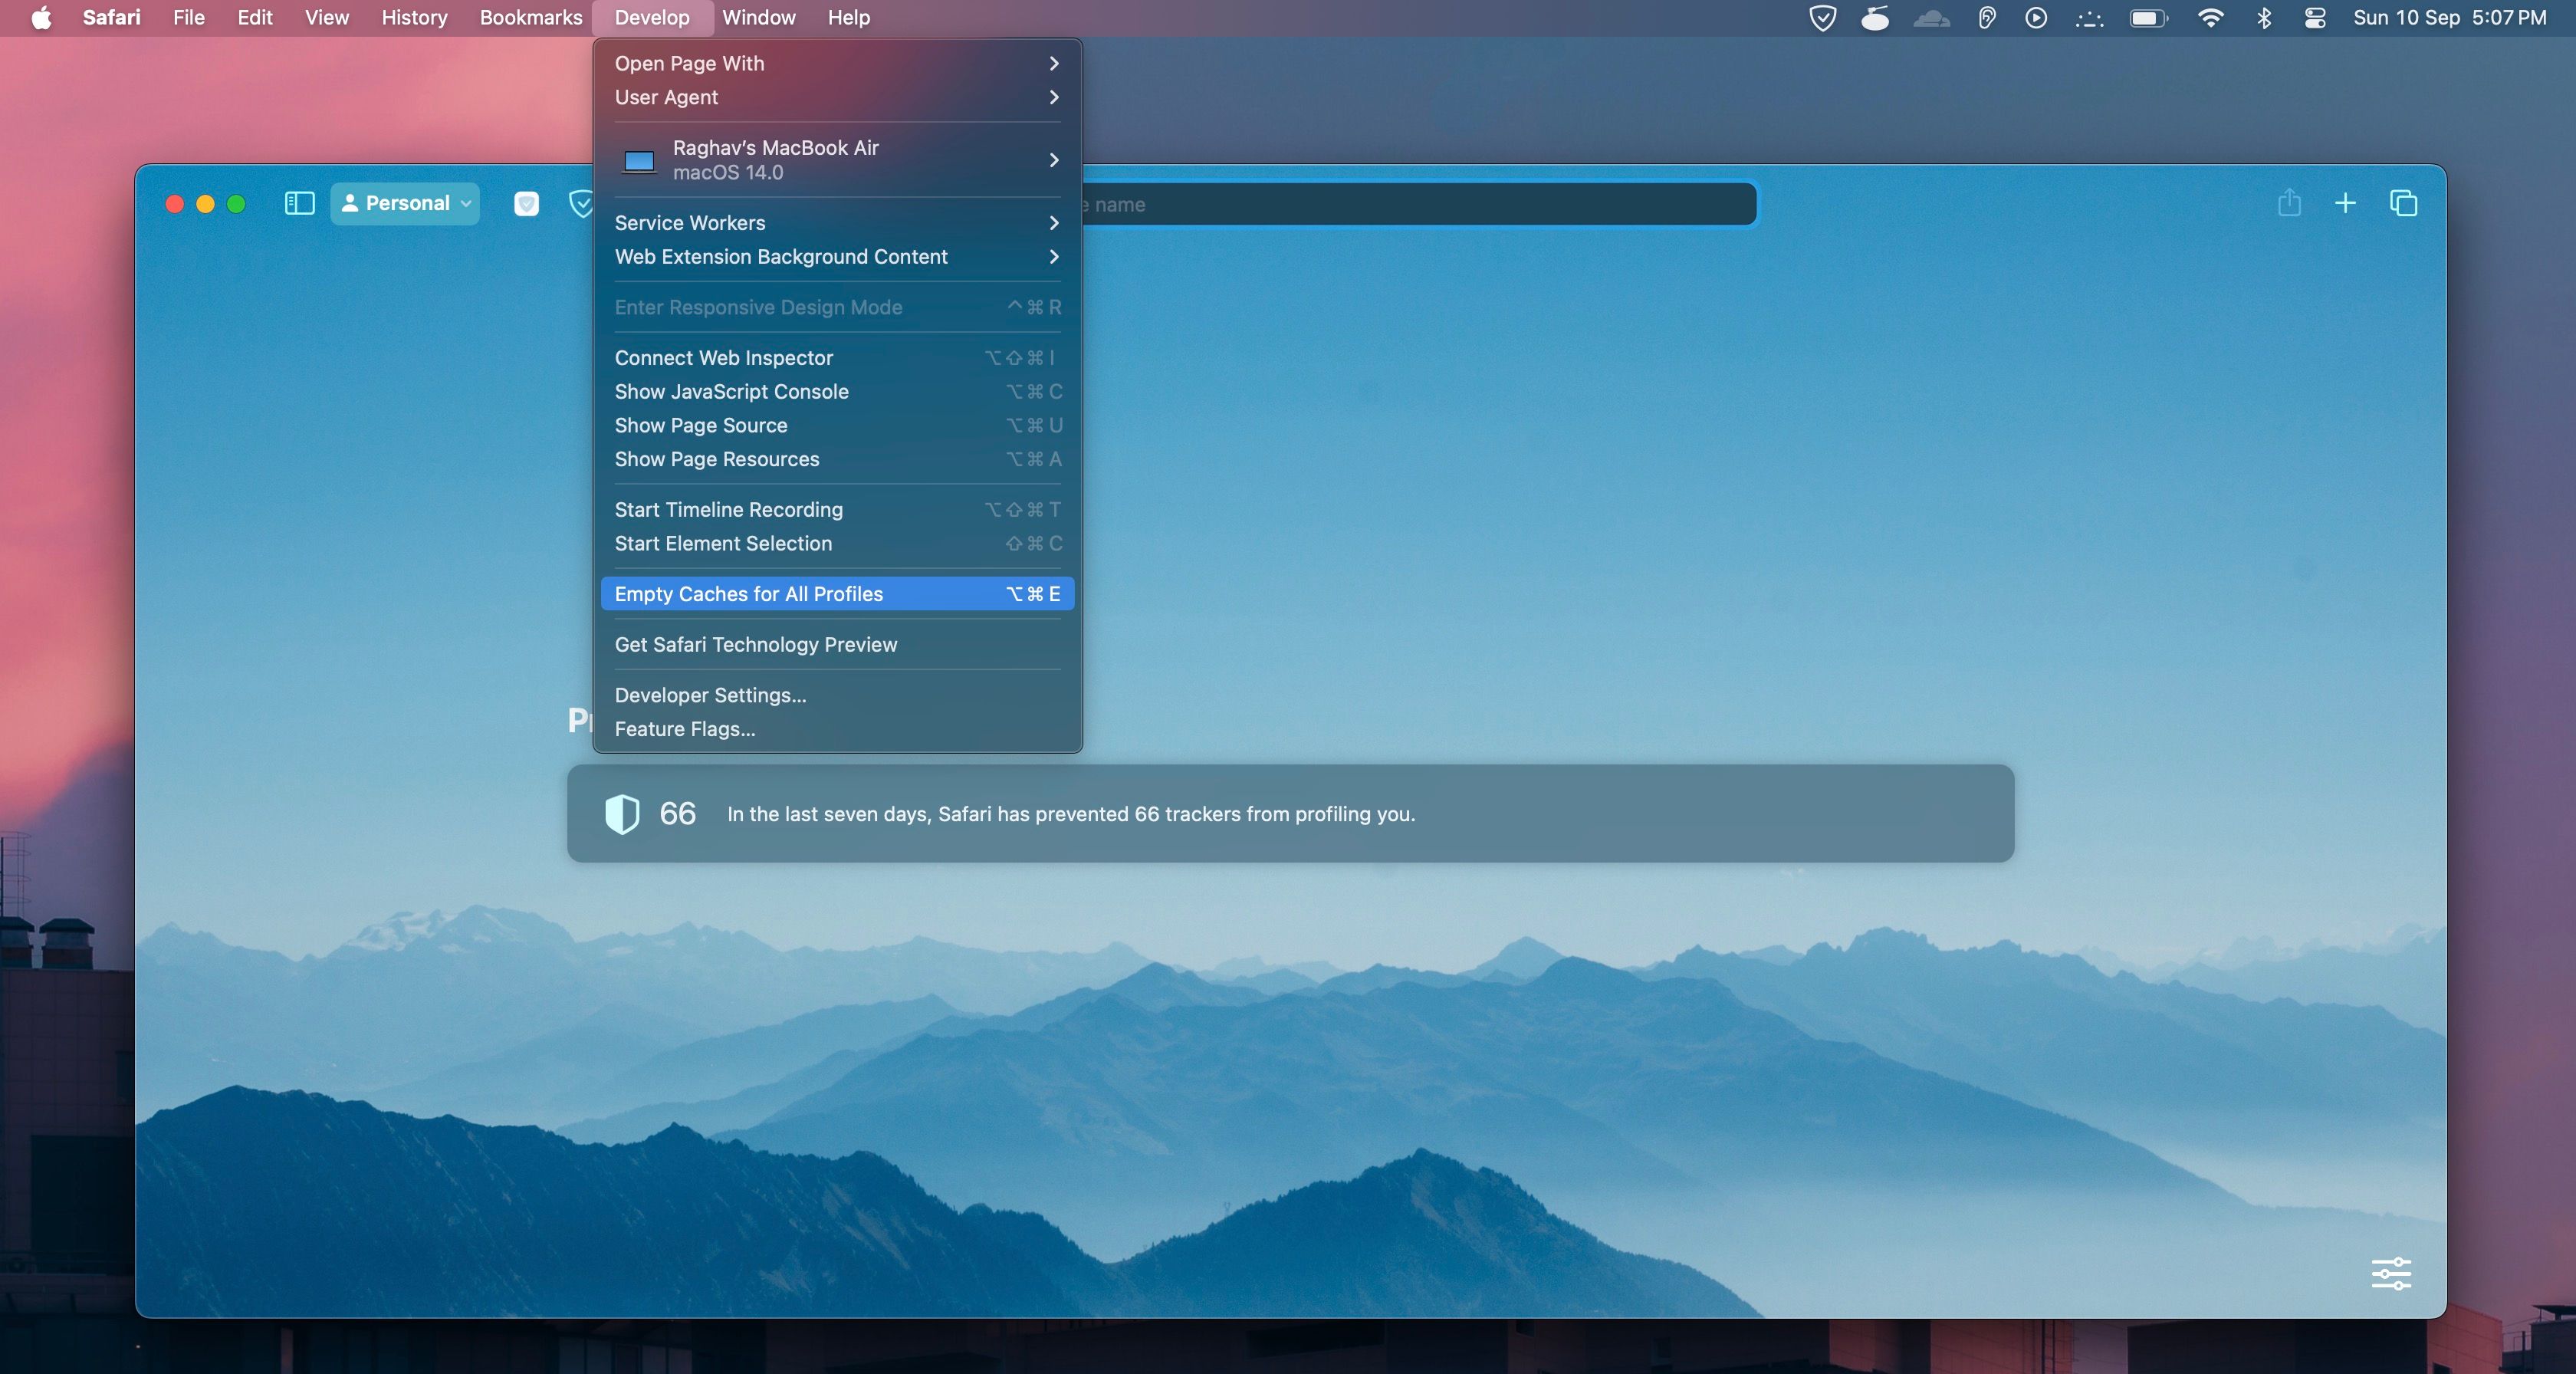Show the tab overview icon
Viewport: 2576px width, 1374px height.
(2403, 204)
